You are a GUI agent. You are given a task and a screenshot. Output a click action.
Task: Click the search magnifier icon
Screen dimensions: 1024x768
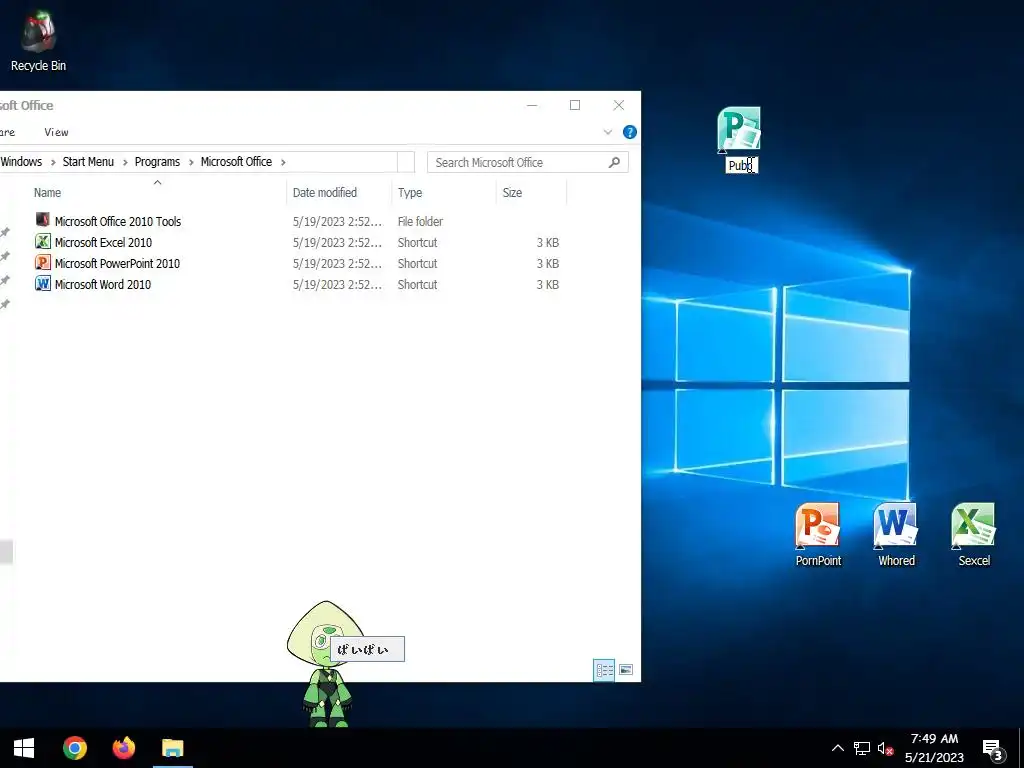point(614,162)
